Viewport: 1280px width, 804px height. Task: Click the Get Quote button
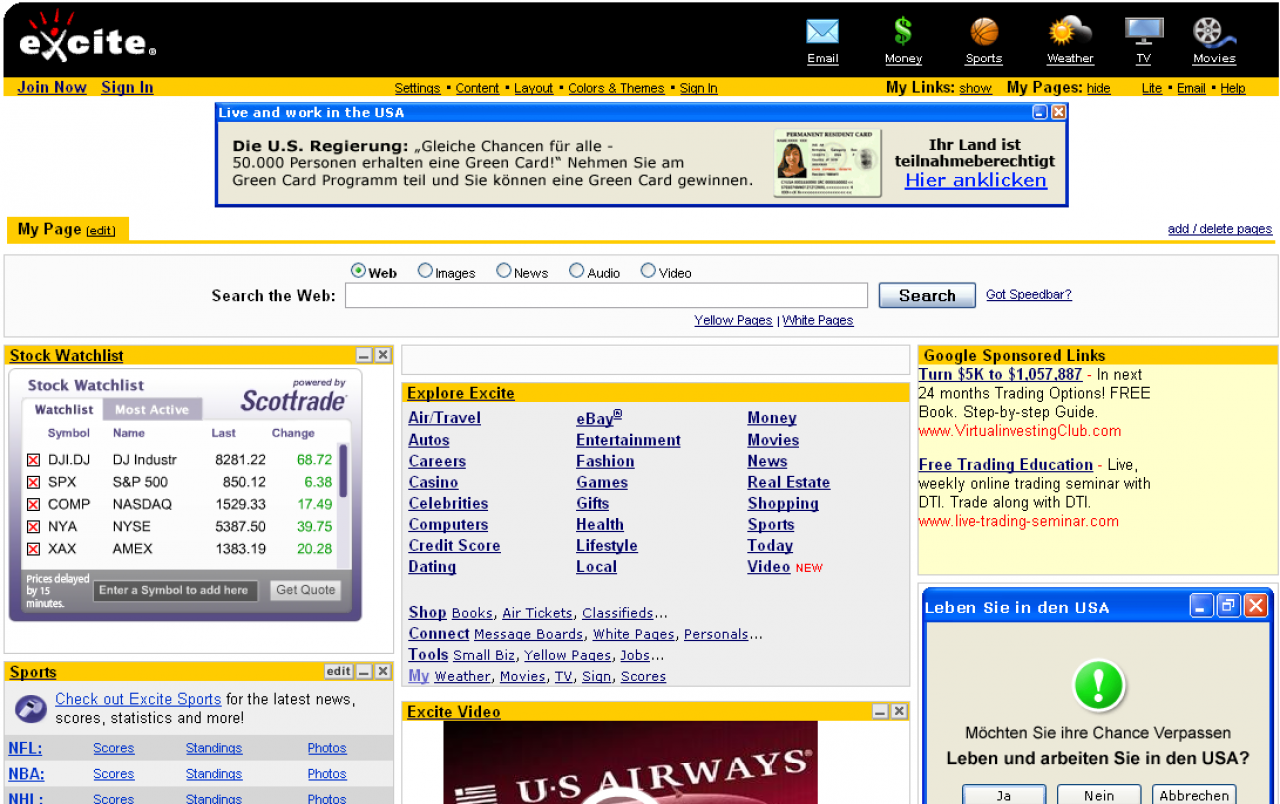tap(306, 590)
